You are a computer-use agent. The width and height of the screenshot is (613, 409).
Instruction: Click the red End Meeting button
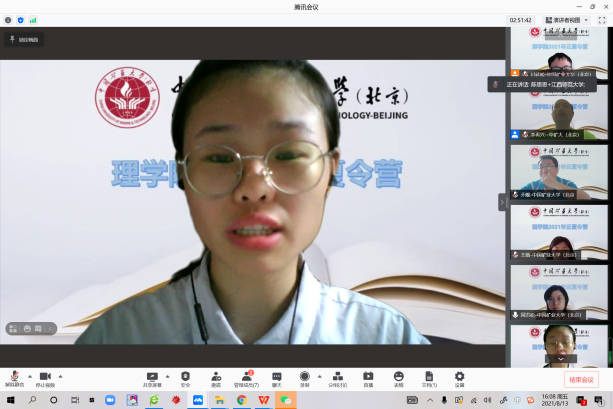(x=582, y=380)
